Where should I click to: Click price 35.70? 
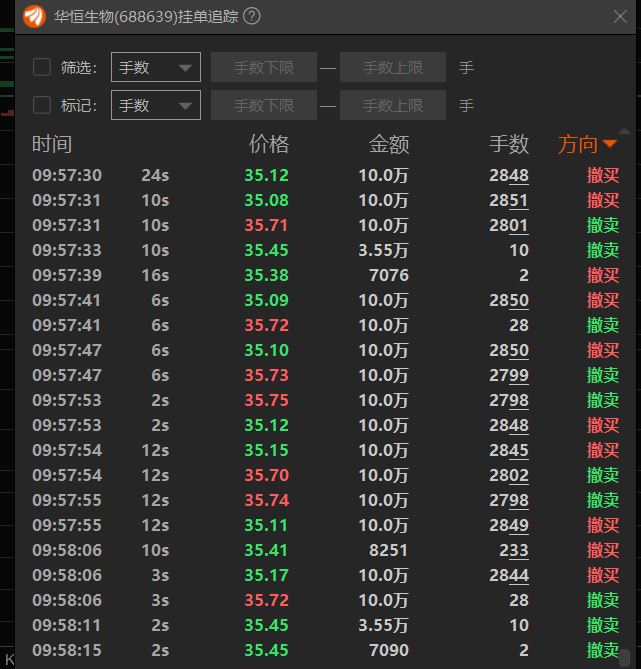click(266, 475)
